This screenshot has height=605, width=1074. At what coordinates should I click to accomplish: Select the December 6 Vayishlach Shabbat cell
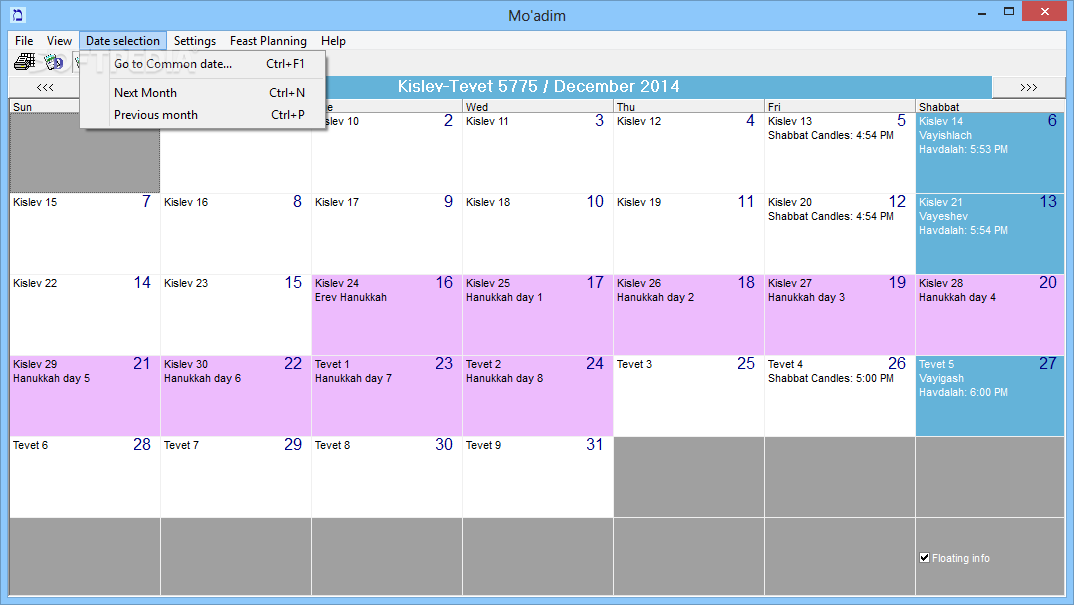(x=990, y=153)
